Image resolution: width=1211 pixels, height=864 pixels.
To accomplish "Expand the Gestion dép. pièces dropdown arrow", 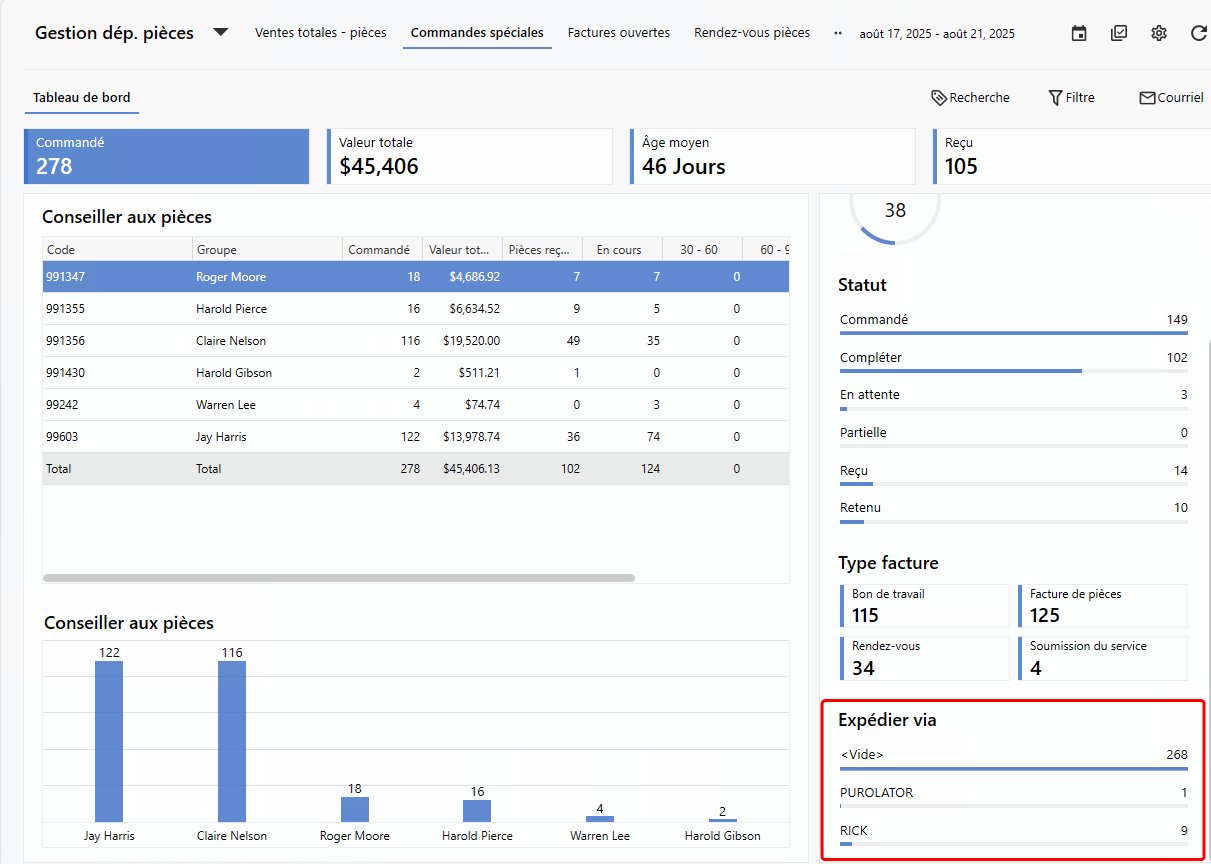I will (x=221, y=32).
